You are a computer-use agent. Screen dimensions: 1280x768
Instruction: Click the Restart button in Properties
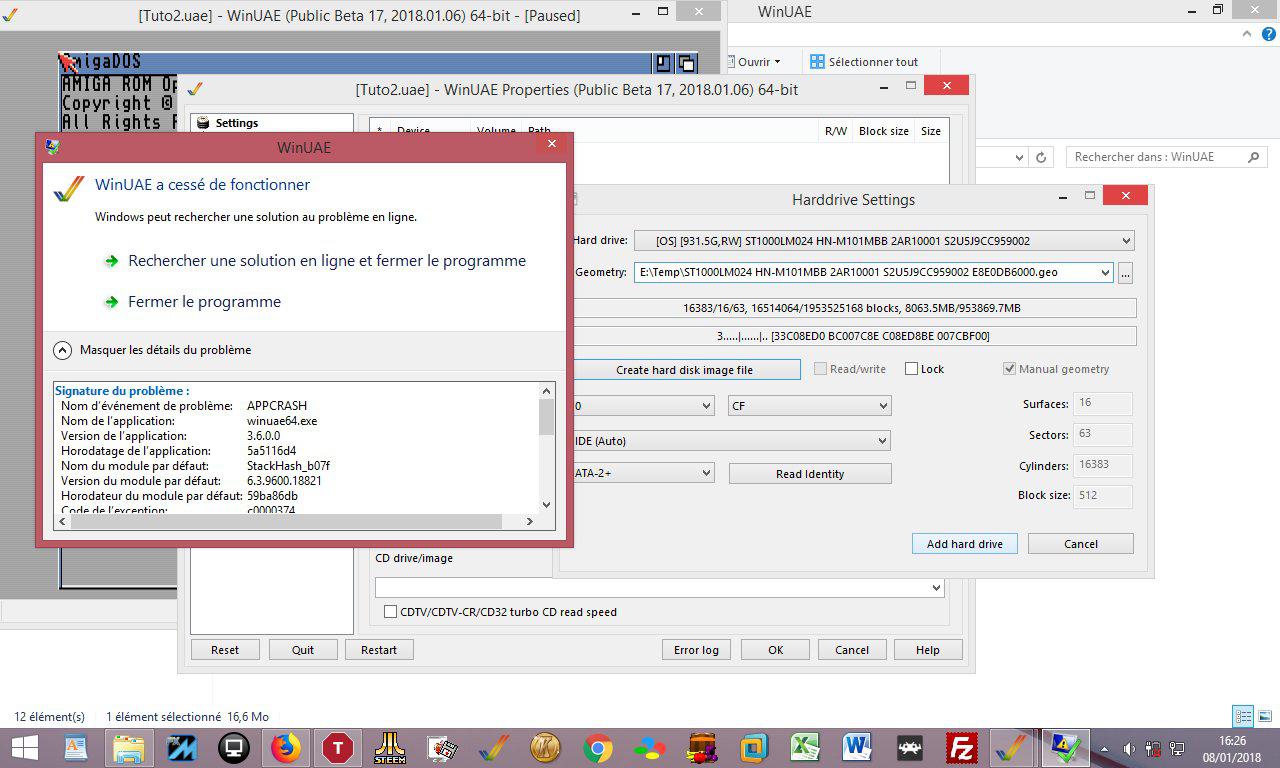pyautogui.click(x=379, y=650)
